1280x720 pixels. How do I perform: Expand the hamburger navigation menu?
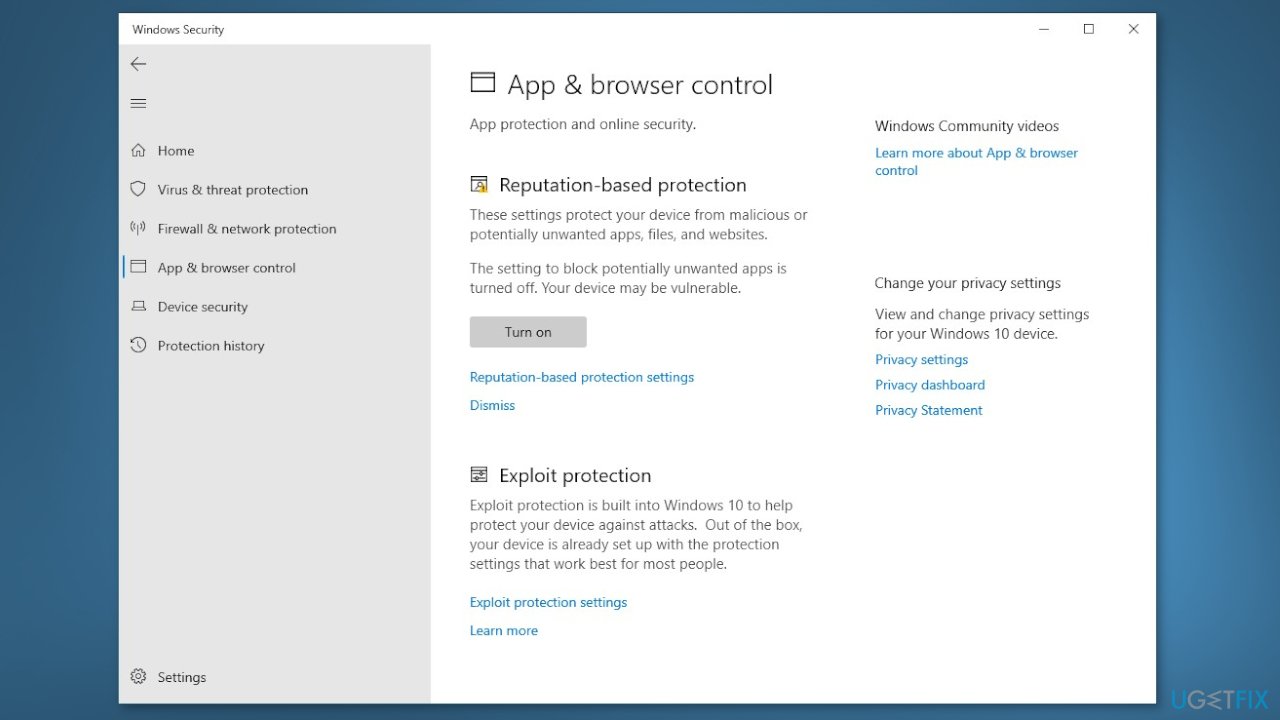pyautogui.click(x=138, y=103)
